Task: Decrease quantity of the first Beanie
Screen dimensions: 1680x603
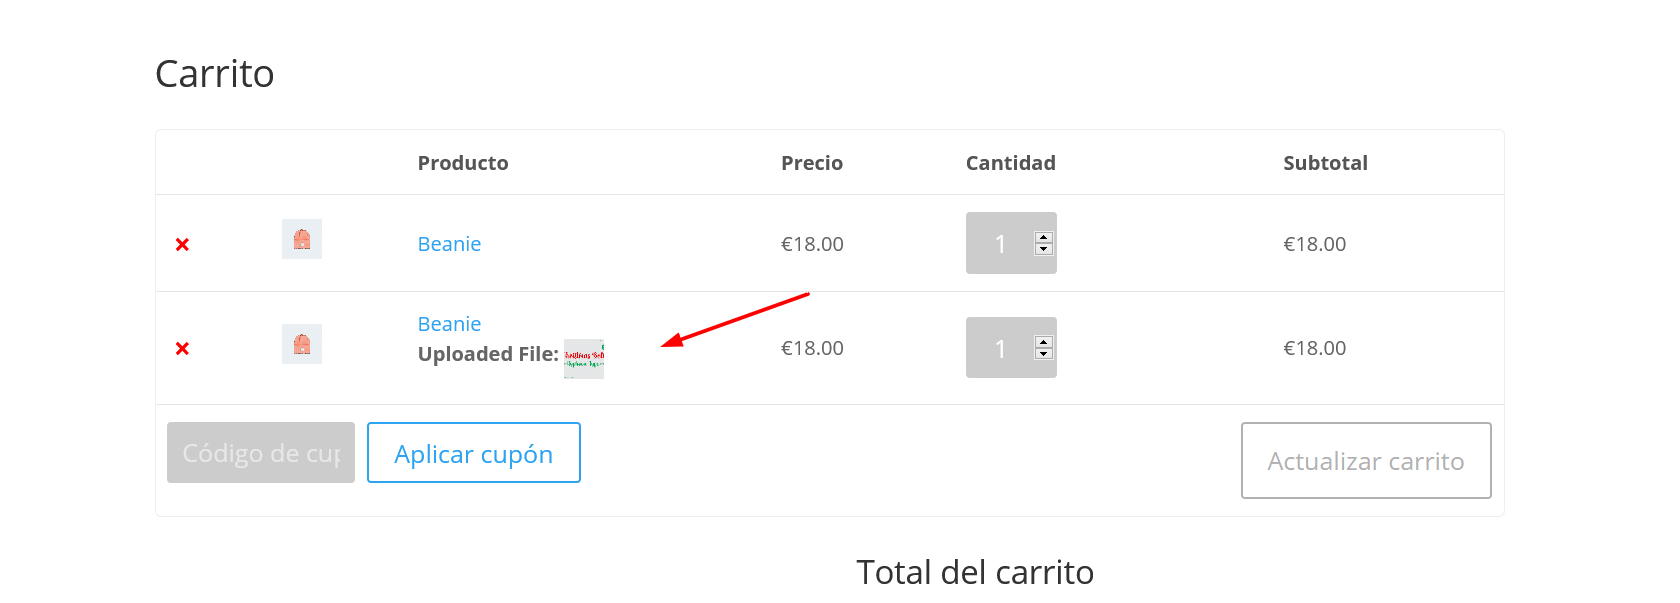Action: coord(1044,249)
